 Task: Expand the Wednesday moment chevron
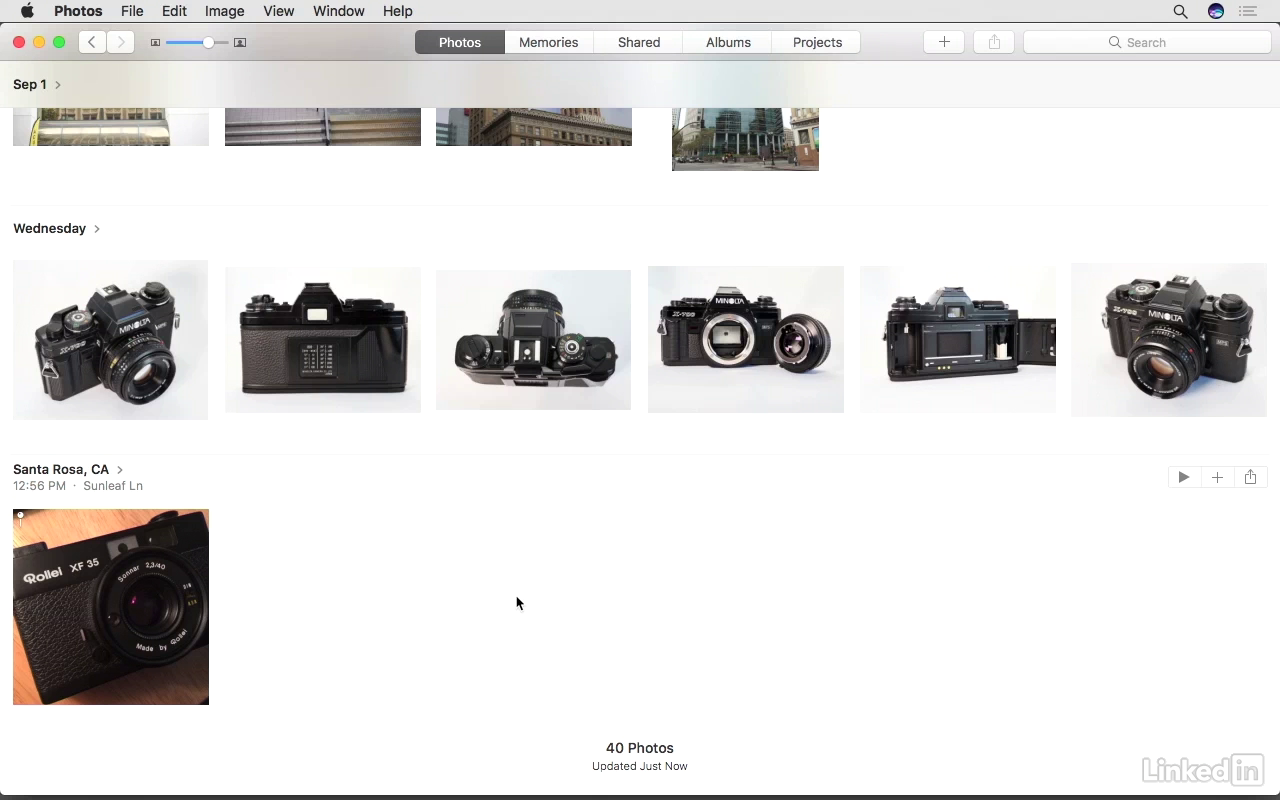coord(97,229)
